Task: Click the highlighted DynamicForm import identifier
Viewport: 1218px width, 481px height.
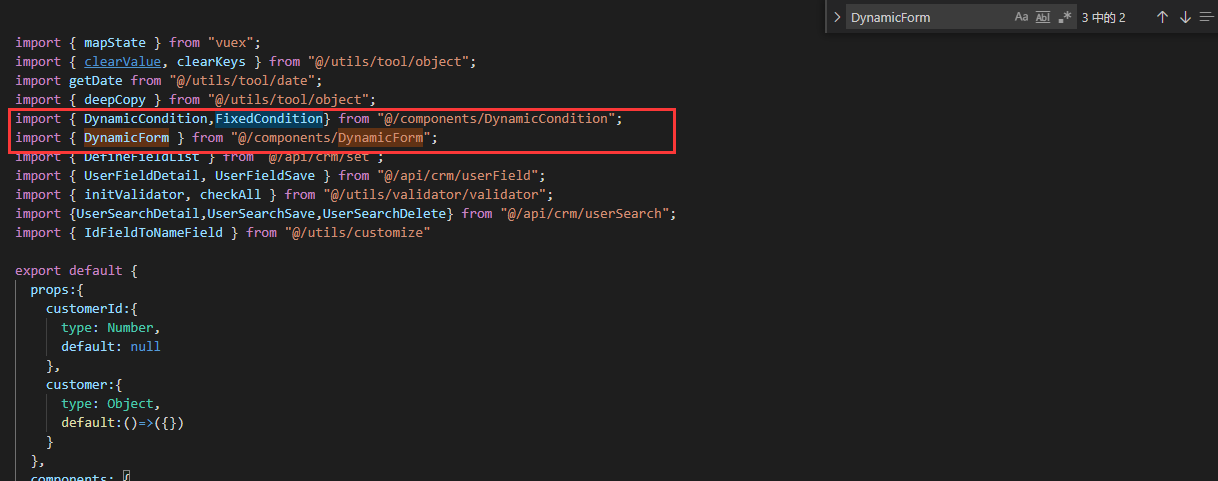Action: [x=126, y=137]
